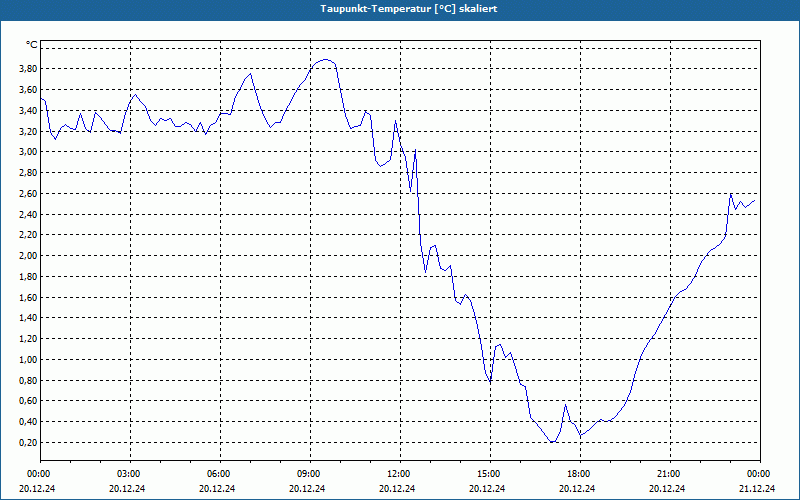Select the 2,80 y-axis value
Screen dimensions: 800x500
(x=29, y=173)
